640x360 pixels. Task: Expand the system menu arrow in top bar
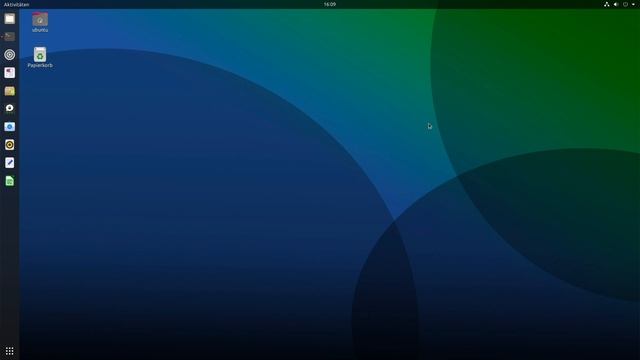(633, 4)
